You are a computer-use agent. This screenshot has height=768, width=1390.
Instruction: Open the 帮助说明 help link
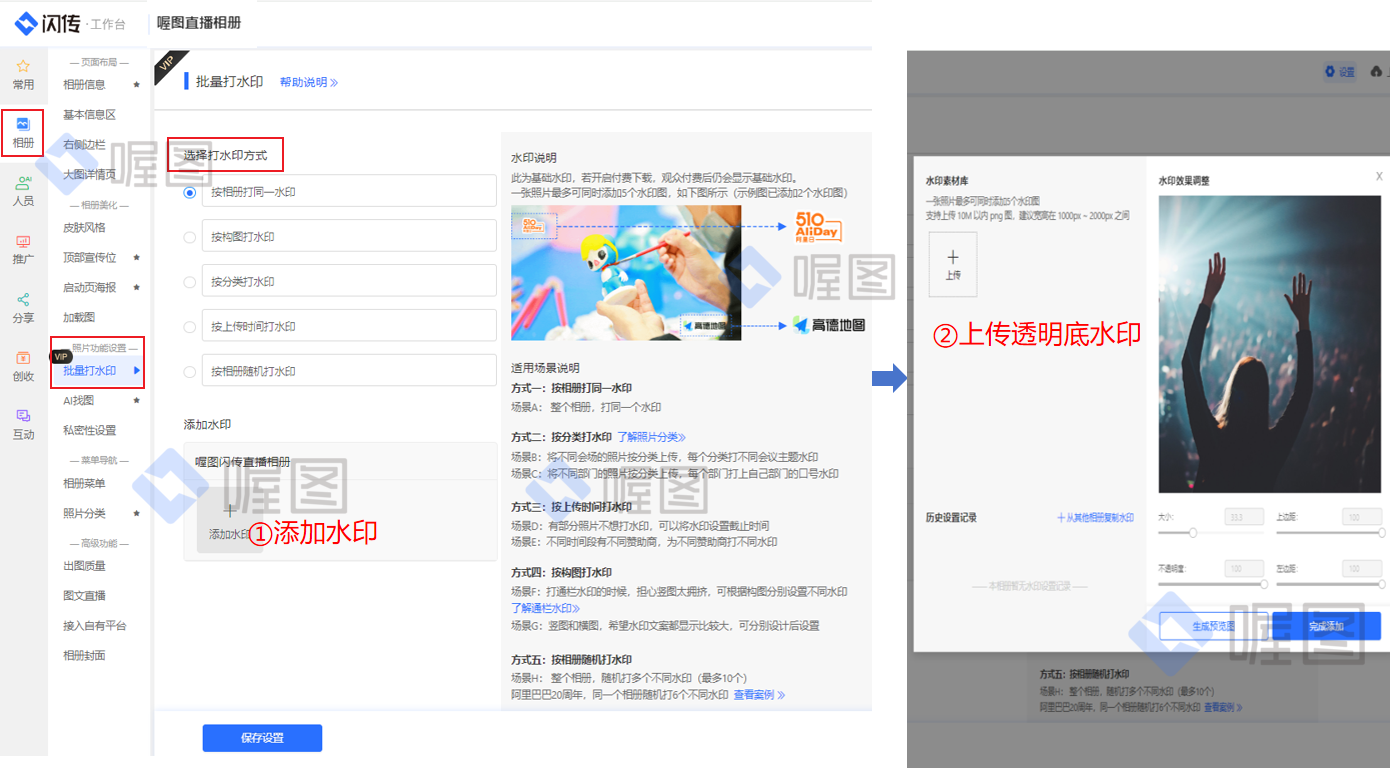point(308,82)
